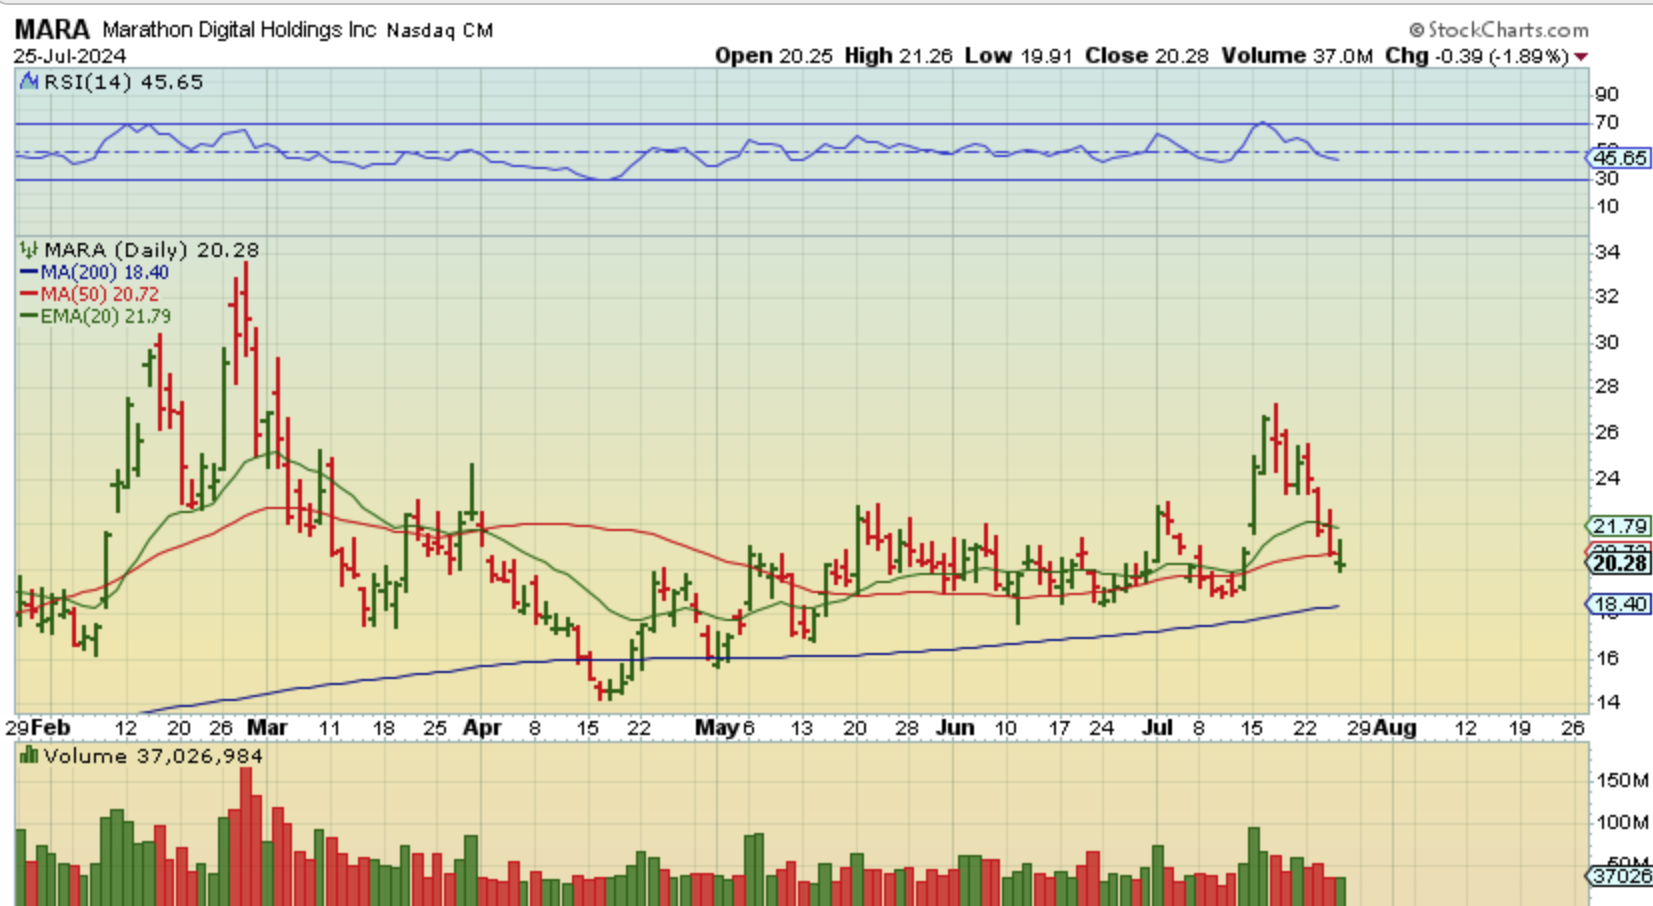Click the red down arrow after Chg
The width and height of the screenshot is (1653, 906).
click(x=1581, y=57)
